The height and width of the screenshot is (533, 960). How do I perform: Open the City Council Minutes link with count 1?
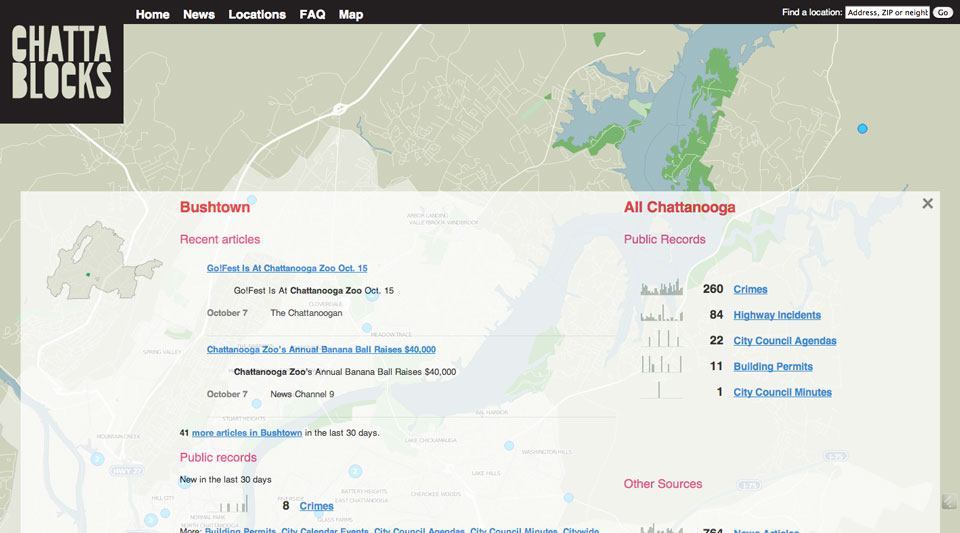[x=782, y=392]
